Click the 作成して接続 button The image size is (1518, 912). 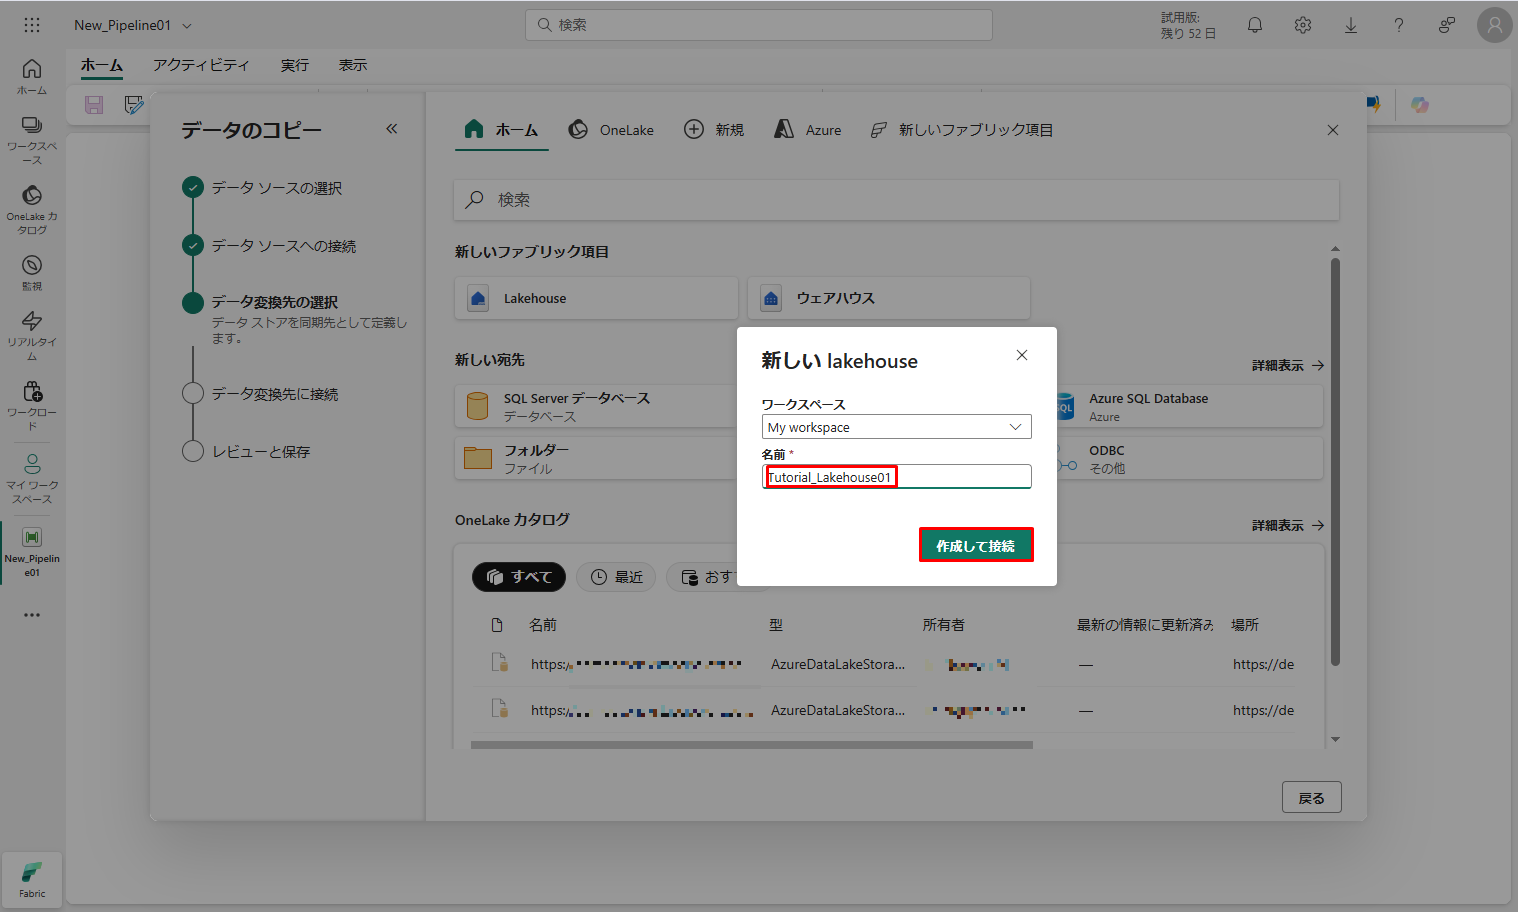975,545
